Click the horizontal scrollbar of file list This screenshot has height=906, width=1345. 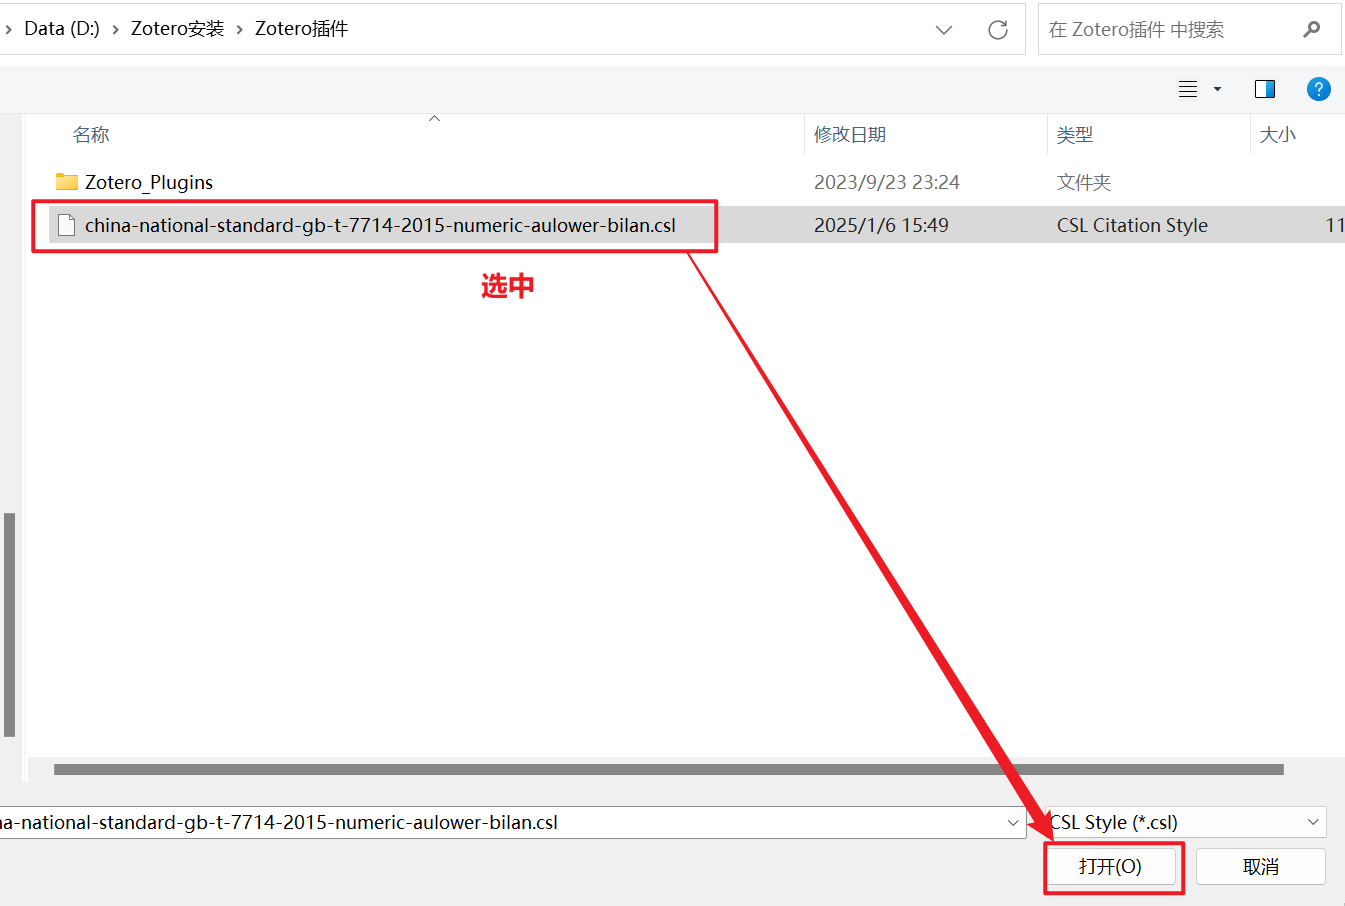[668, 770]
